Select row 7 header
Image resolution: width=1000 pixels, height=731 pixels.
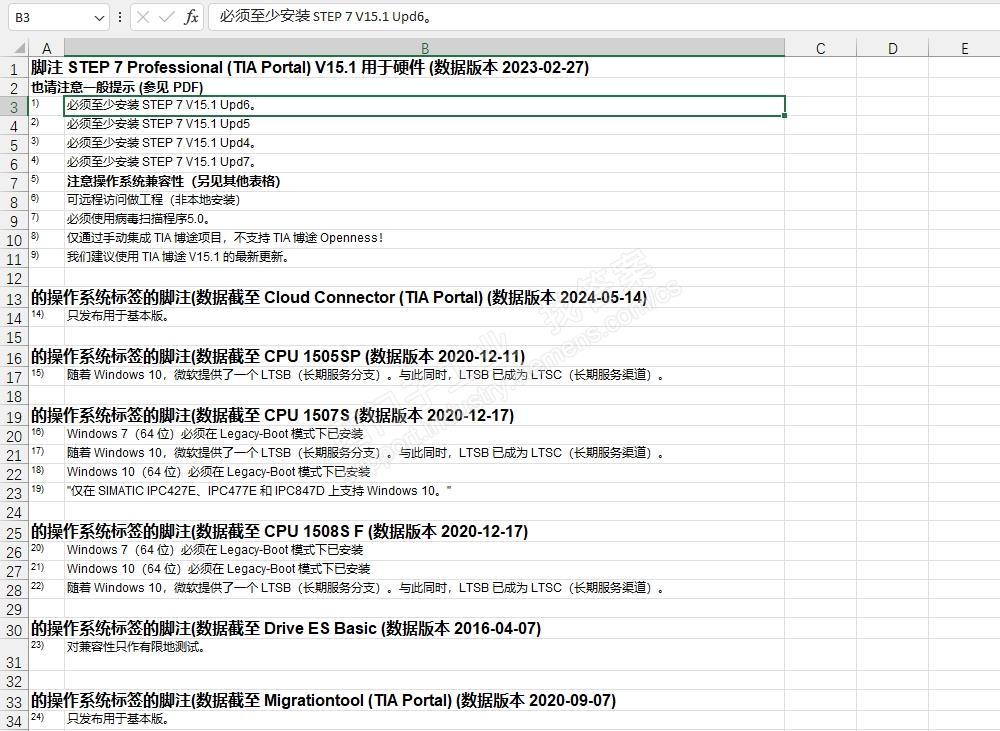[14, 183]
